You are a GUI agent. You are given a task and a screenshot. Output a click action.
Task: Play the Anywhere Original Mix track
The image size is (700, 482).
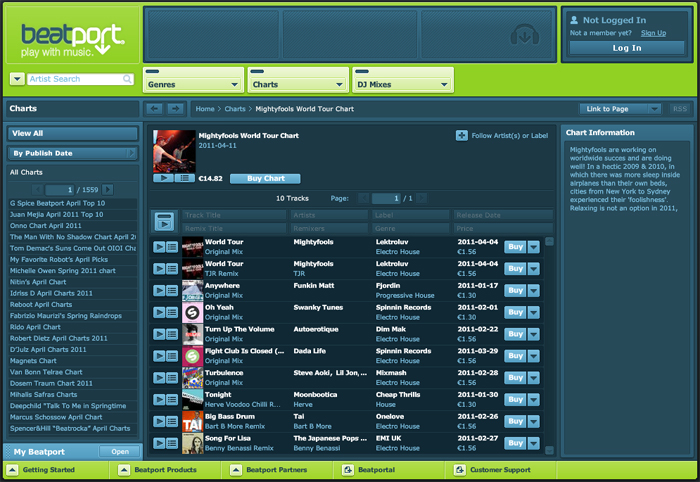(159, 291)
